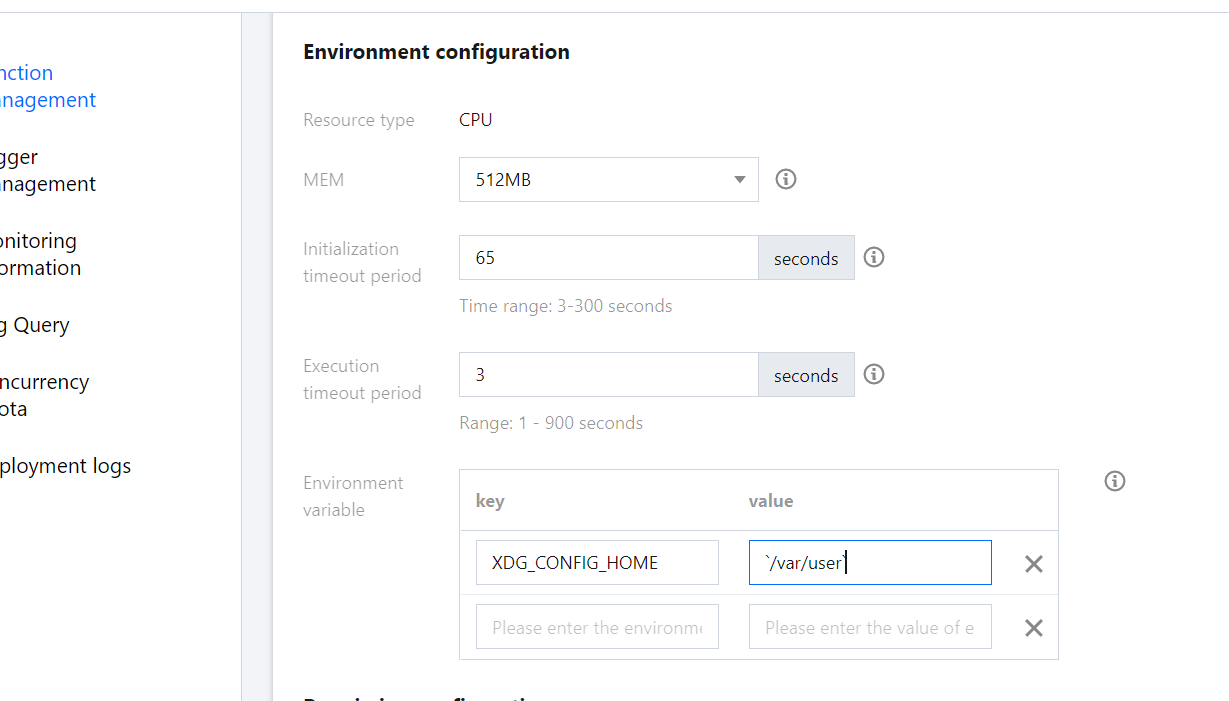Image resolution: width=1229 pixels, height=701 pixels.
Task: Delete the empty environment variable row
Action: click(x=1034, y=628)
